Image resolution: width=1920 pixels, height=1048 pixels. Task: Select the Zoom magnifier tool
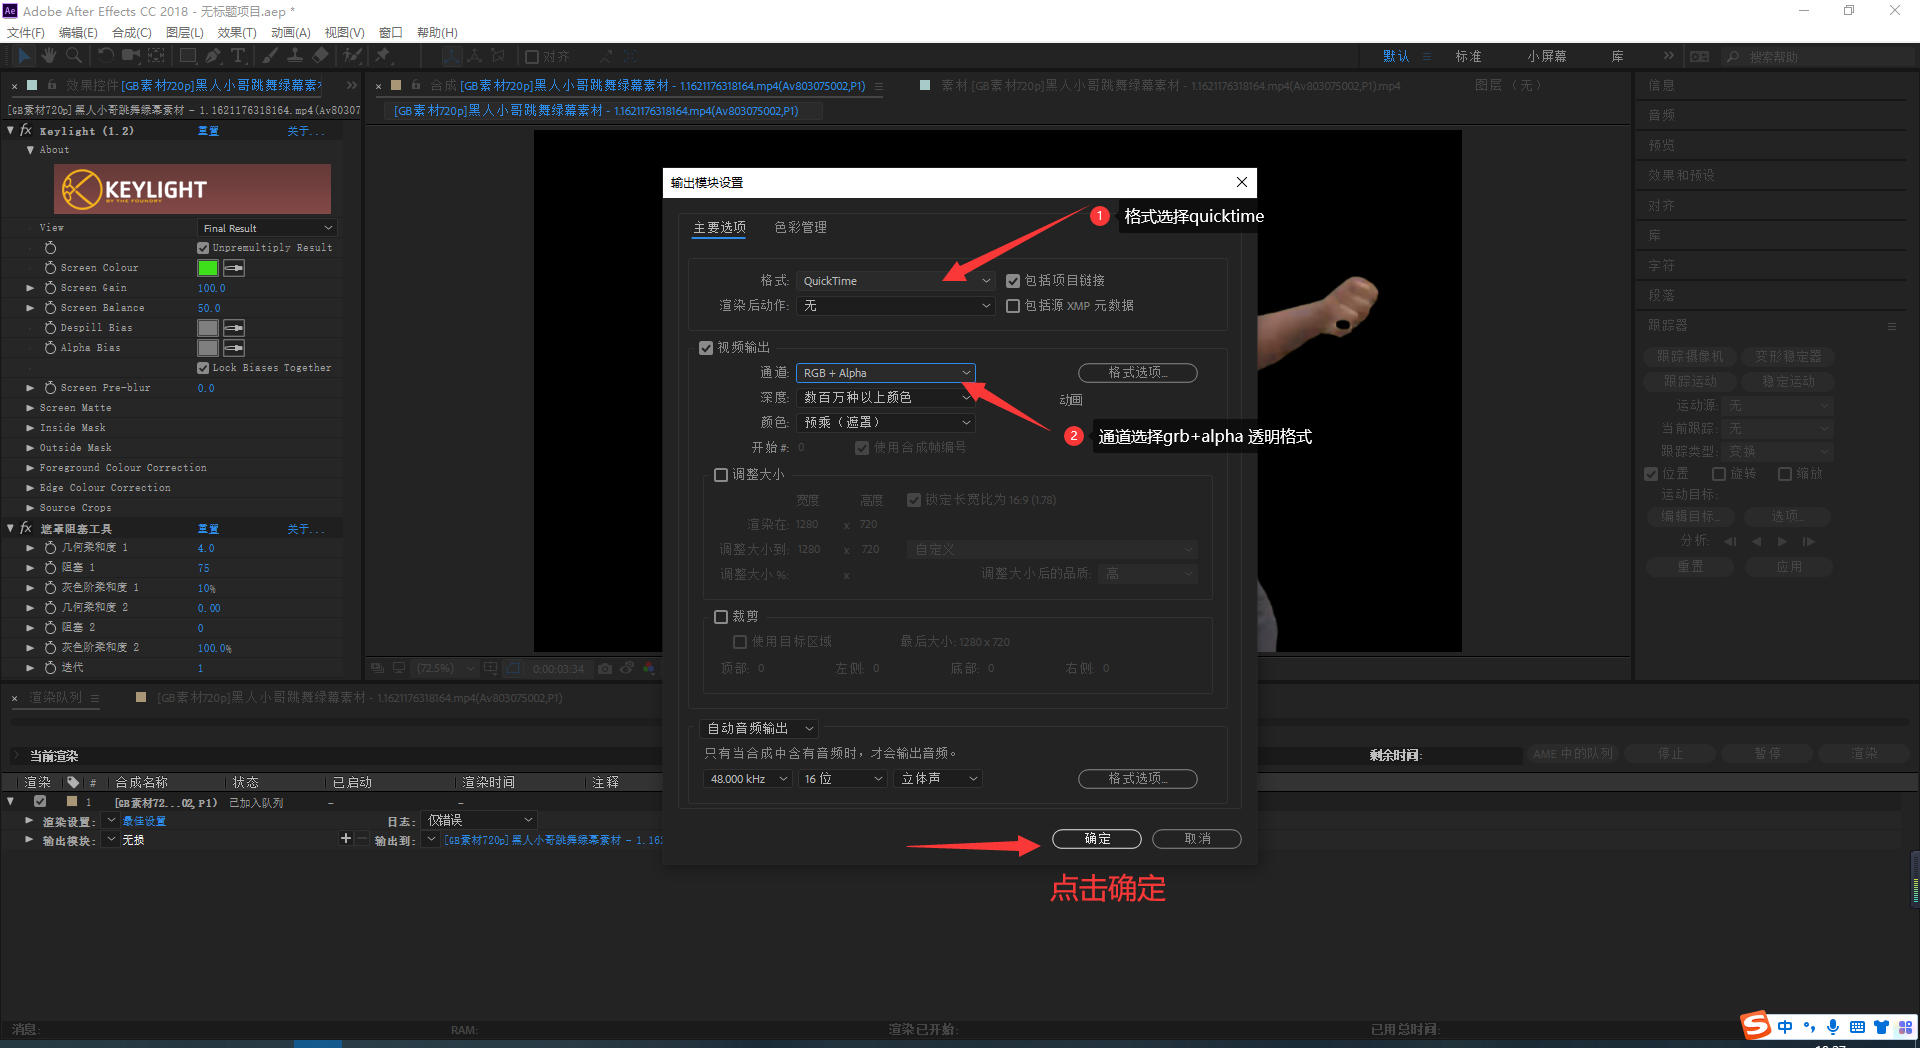click(x=73, y=56)
